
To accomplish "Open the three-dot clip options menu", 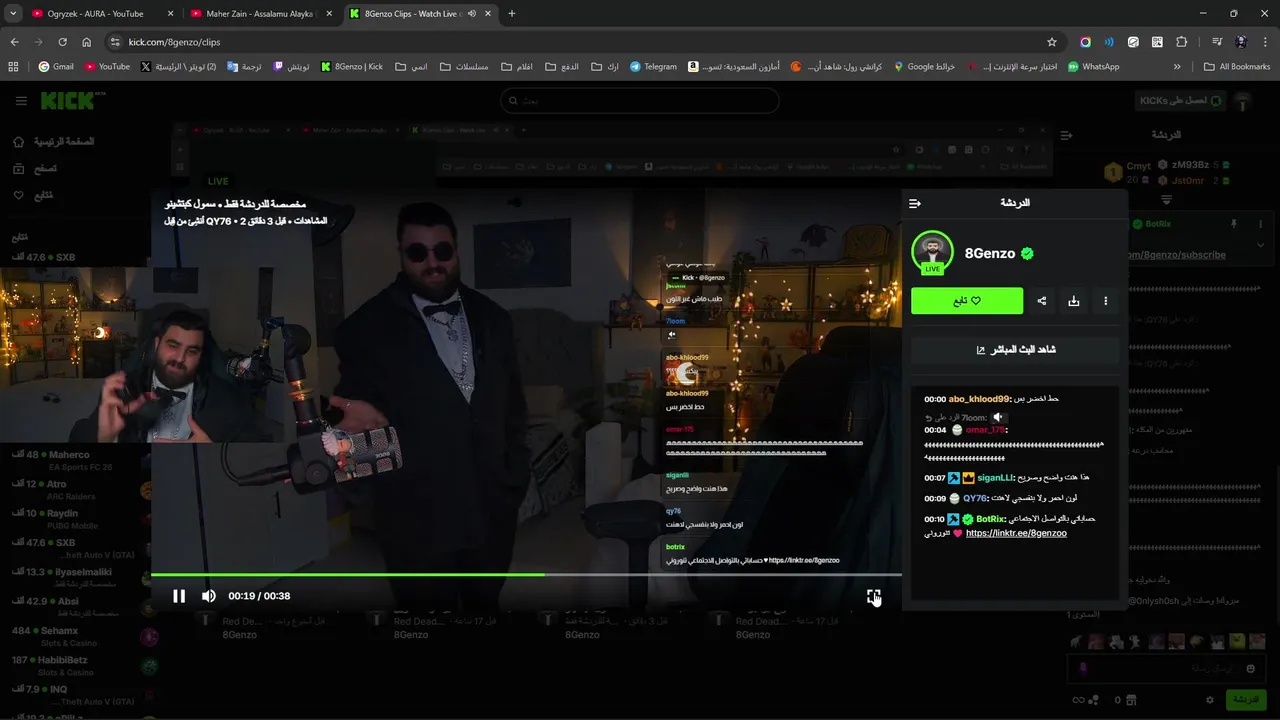I will click(1105, 301).
